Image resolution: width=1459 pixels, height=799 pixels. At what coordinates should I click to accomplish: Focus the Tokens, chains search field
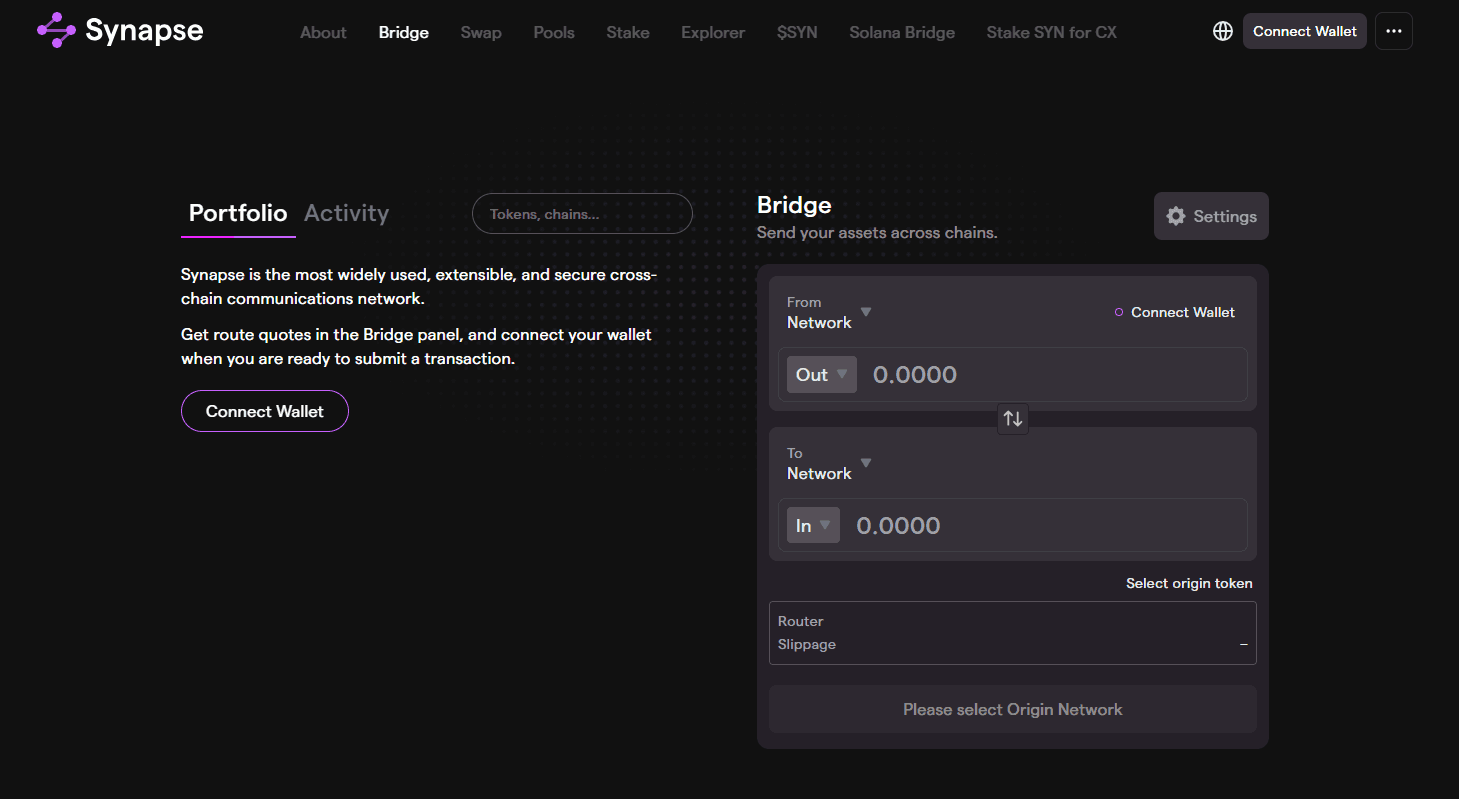point(582,214)
